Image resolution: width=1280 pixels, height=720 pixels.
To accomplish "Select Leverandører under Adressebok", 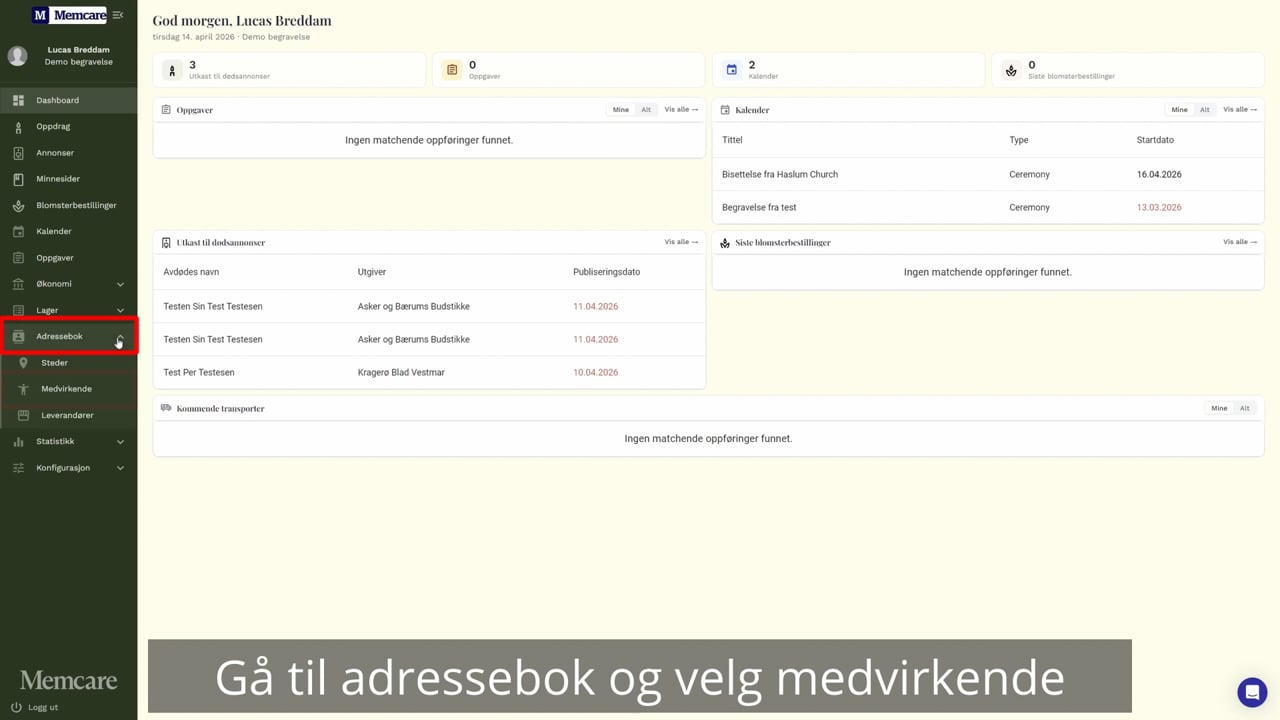I will pyautogui.click(x=68, y=415).
